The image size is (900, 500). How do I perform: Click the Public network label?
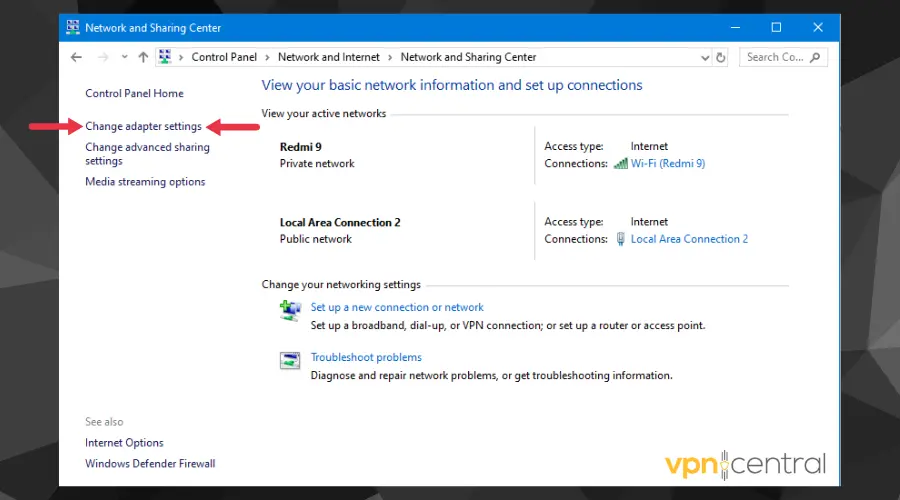pos(316,239)
